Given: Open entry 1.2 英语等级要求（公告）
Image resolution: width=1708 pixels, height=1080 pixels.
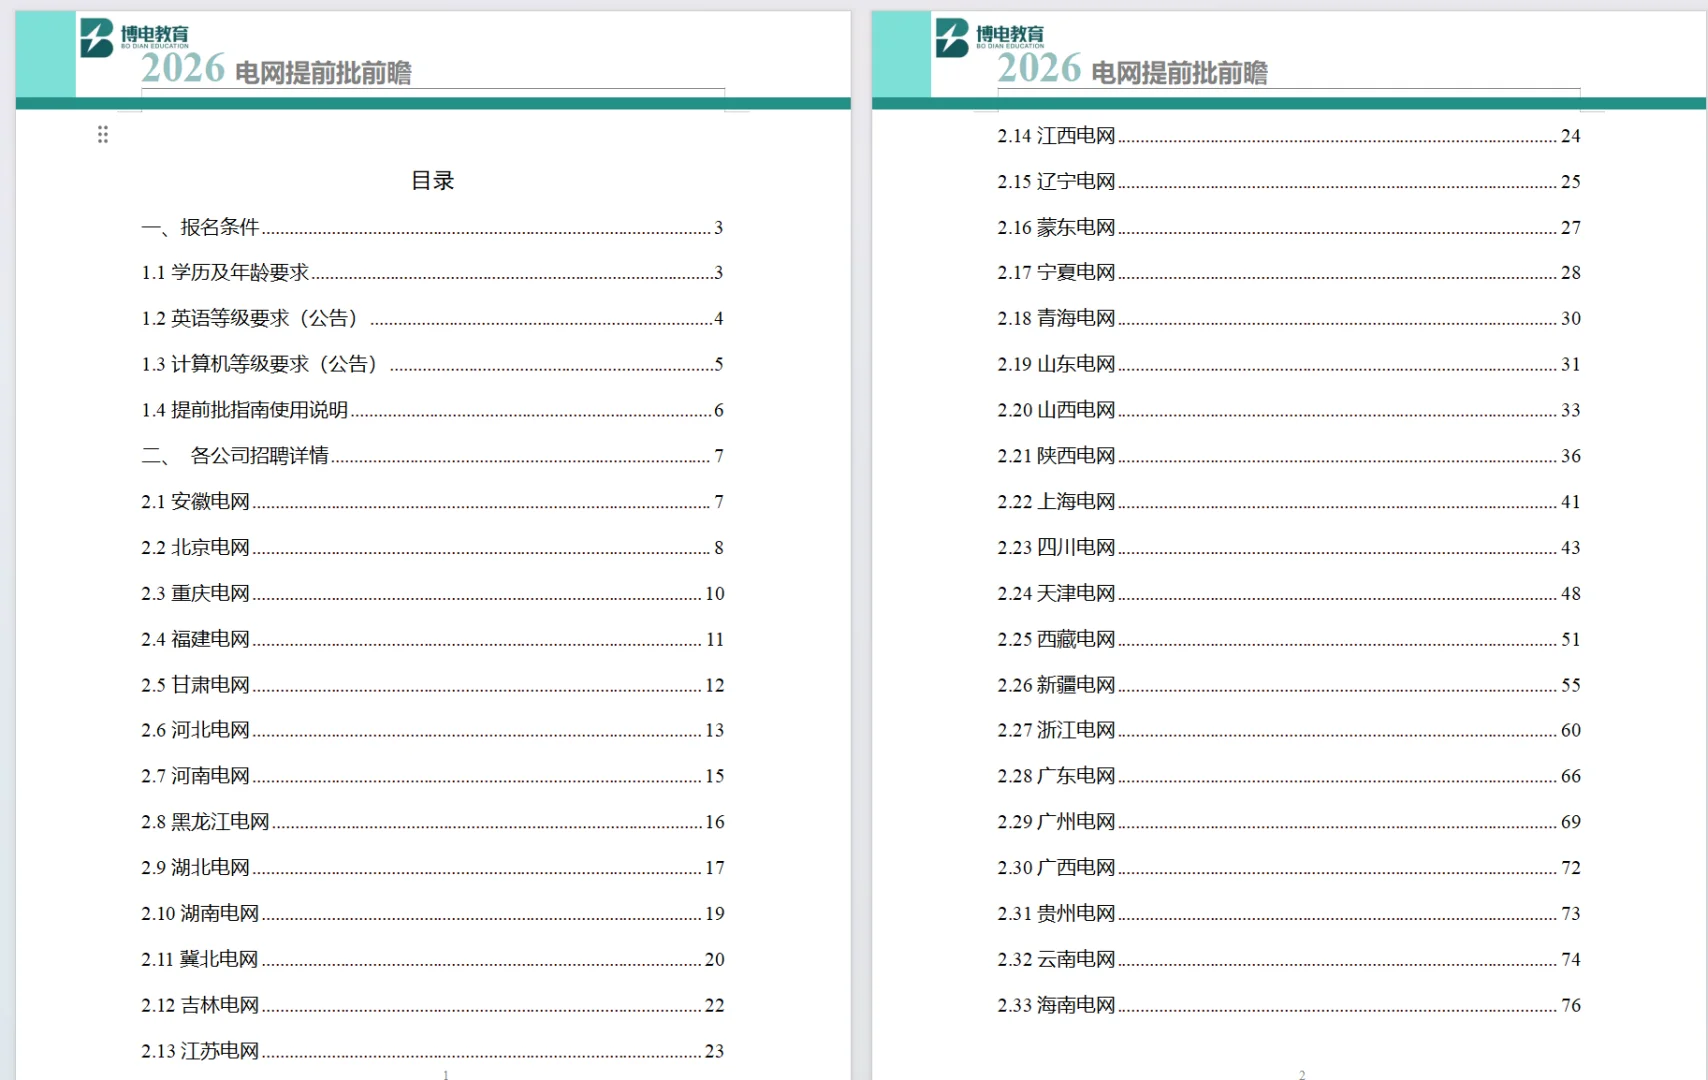Looking at the screenshot, I should (x=432, y=318).
